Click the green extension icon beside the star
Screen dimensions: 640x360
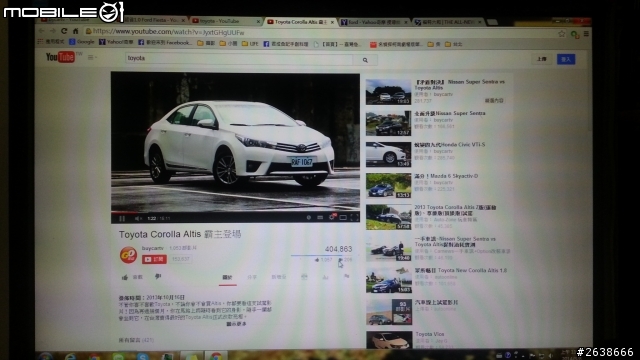[575, 34]
